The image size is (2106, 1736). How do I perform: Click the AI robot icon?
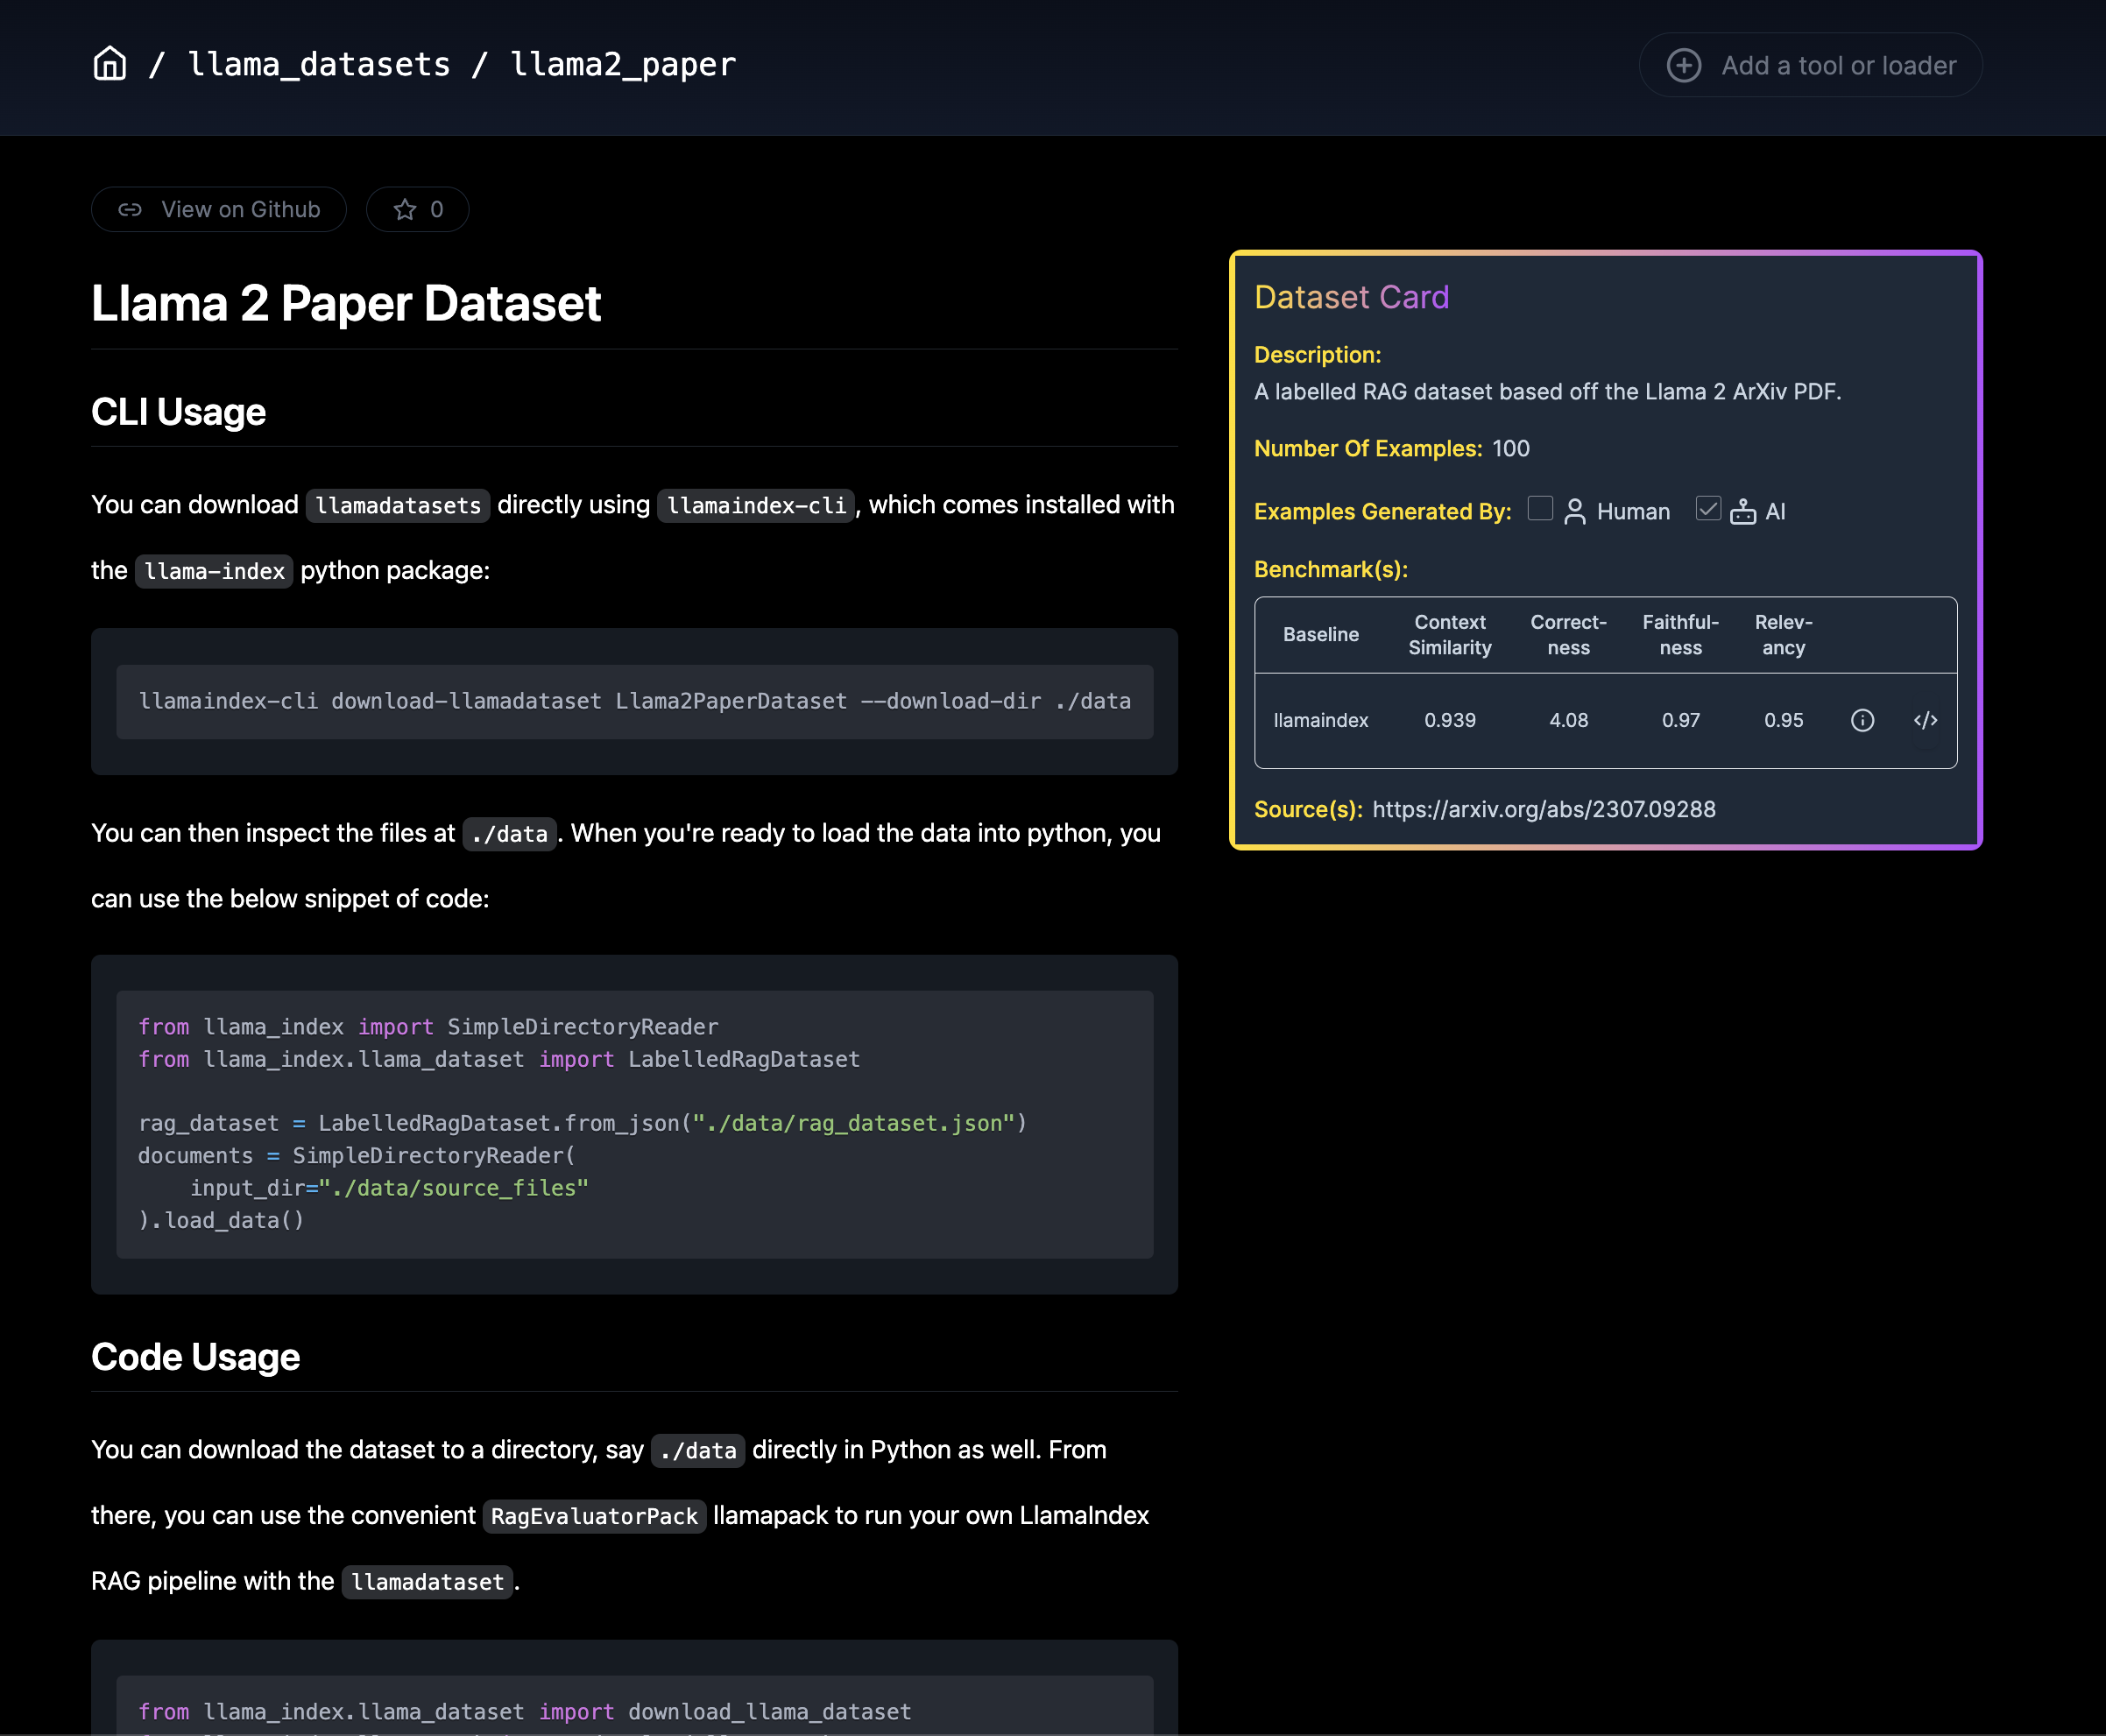[1743, 512]
